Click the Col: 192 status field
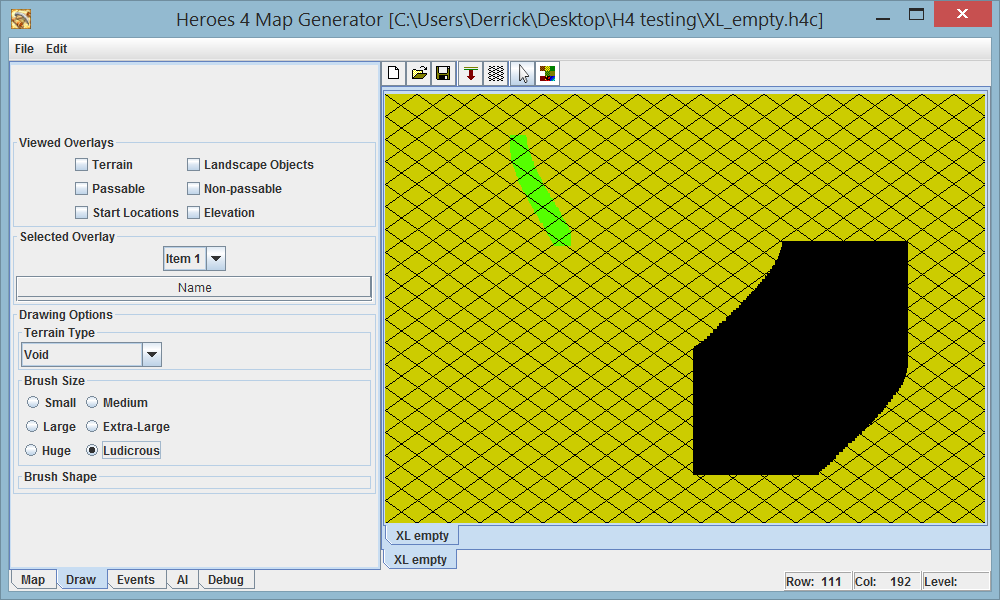Viewport: 1000px width, 600px height. (x=886, y=582)
